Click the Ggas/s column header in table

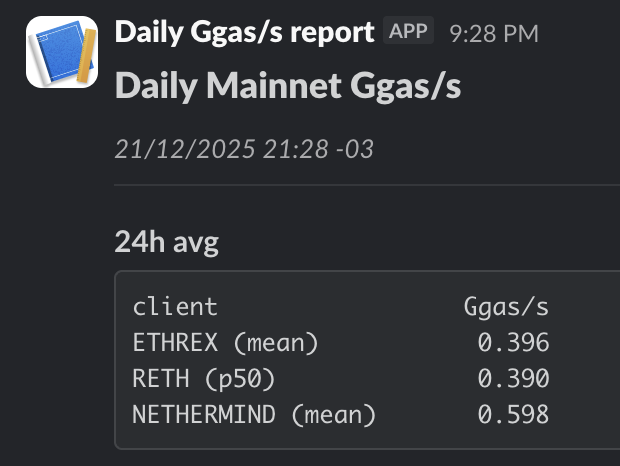[x=506, y=306]
